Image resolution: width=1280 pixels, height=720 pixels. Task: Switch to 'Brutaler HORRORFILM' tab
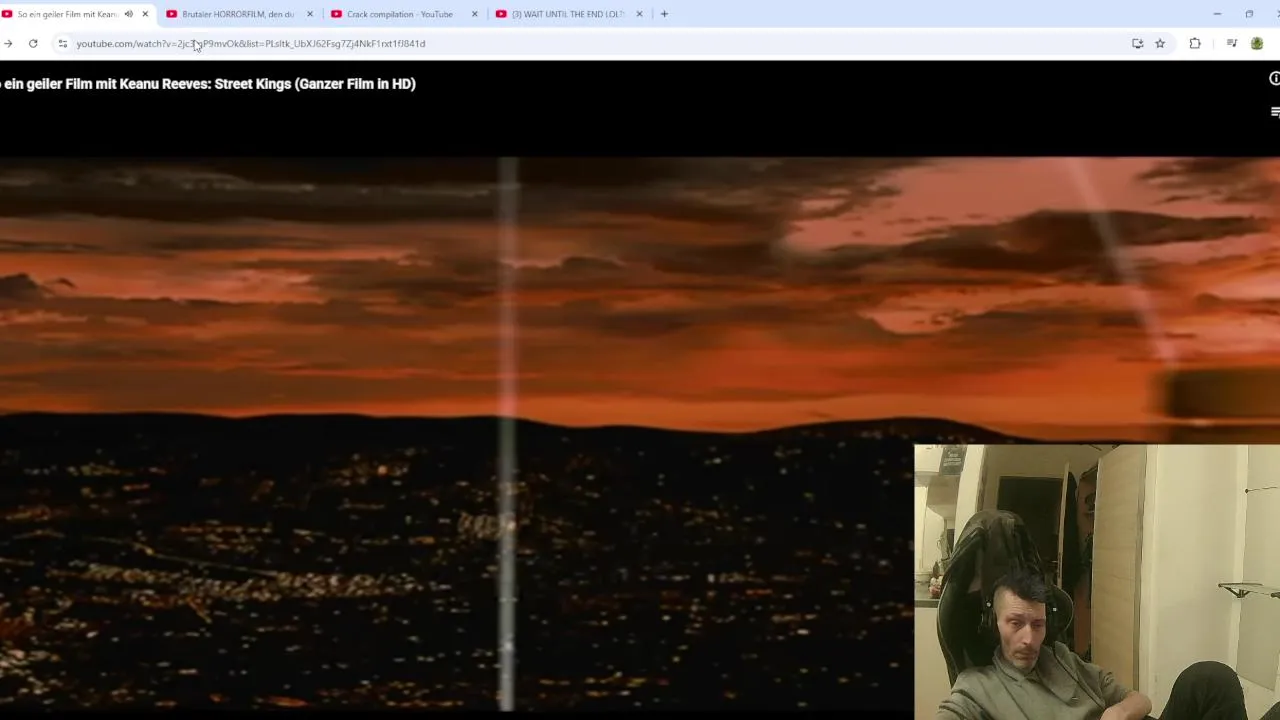pos(238,14)
